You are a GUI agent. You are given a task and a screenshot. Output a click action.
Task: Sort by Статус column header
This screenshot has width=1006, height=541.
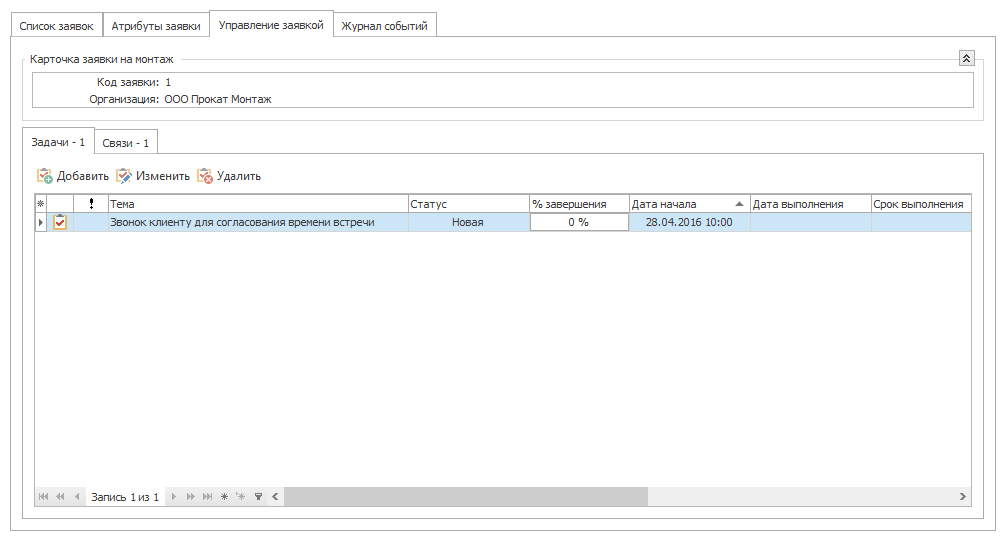point(468,203)
